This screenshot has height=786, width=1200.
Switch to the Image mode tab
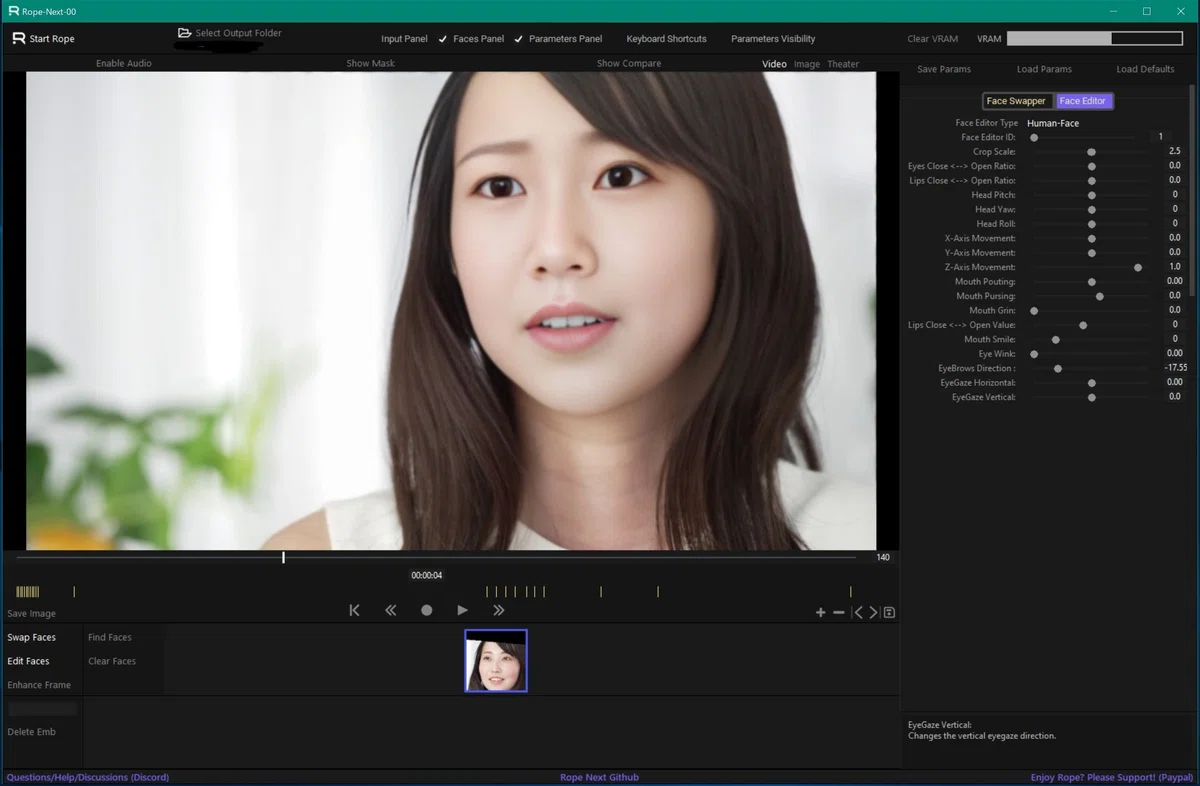pos(806,64)
